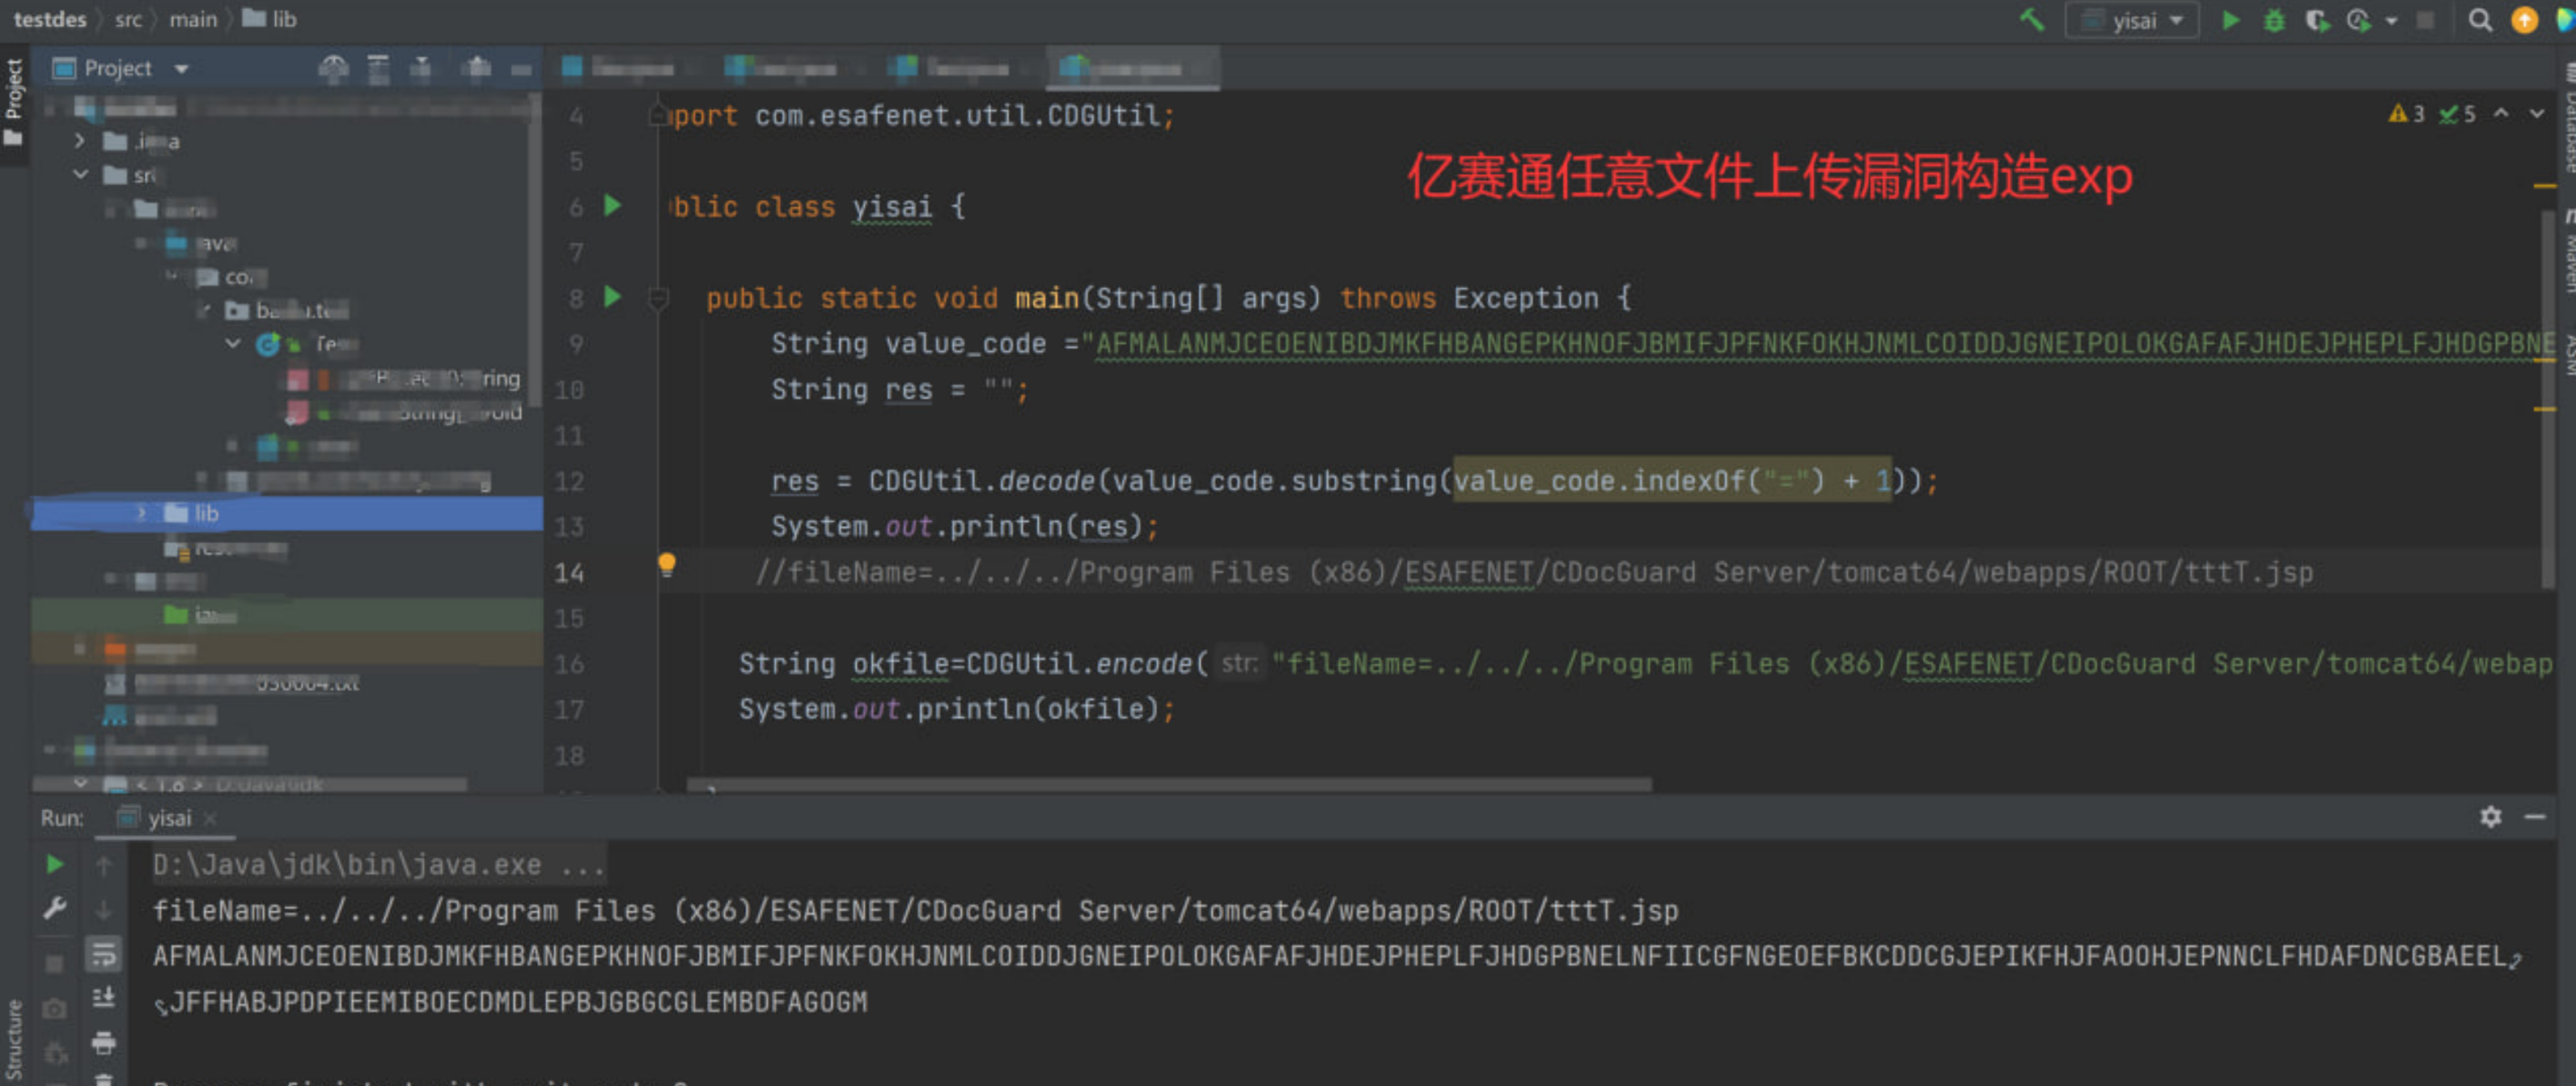The height and width of the screenshot is (1086, 2576).
Task: Open dropdown arrow next to profiler icon
Action: click(x=2391, y=21)
